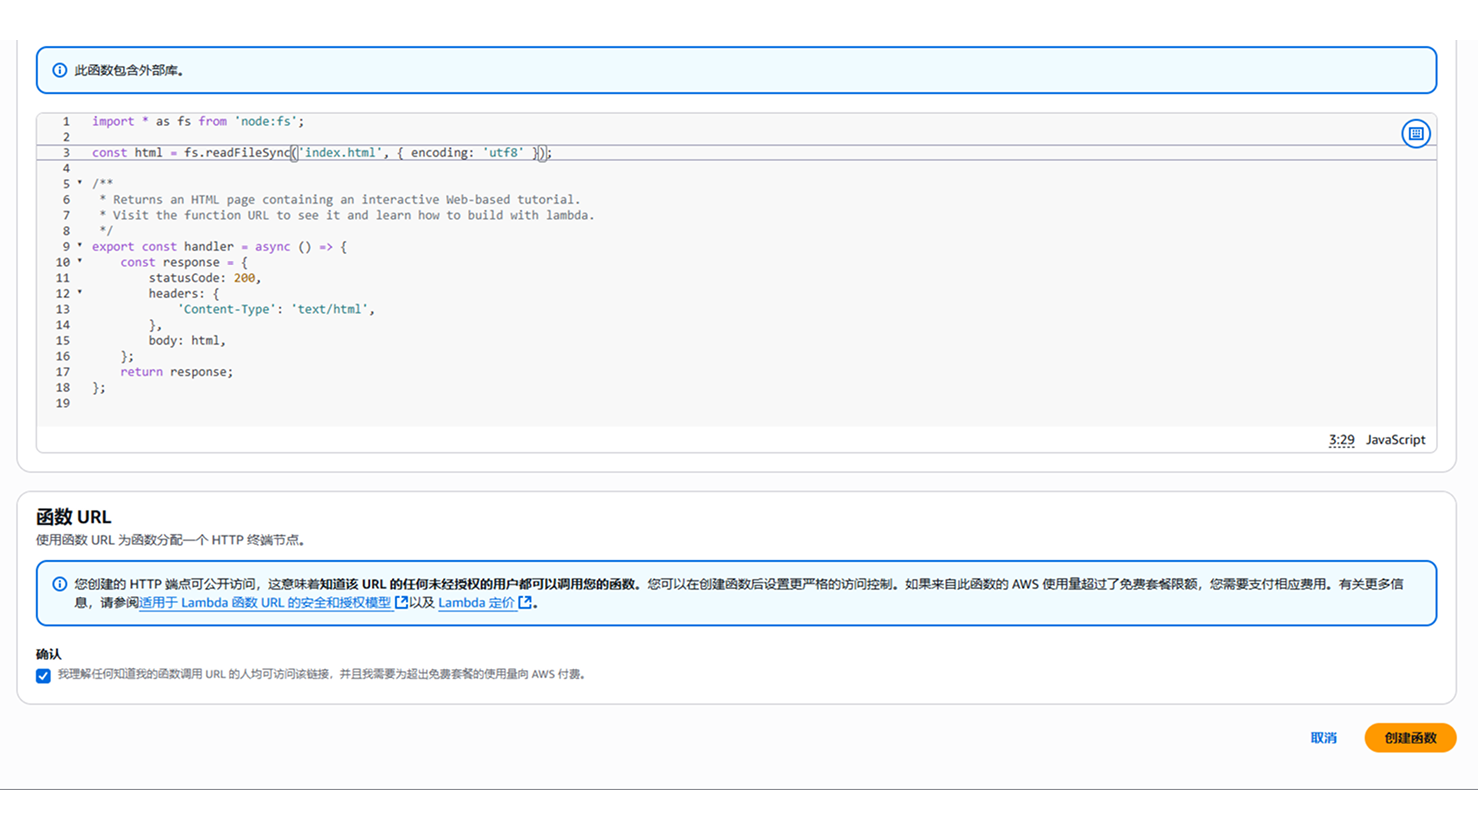Click the 'text/html' value on line 13
This screenshot has height=830, width=1478.
pyautogui.click(x=330, y=309)
